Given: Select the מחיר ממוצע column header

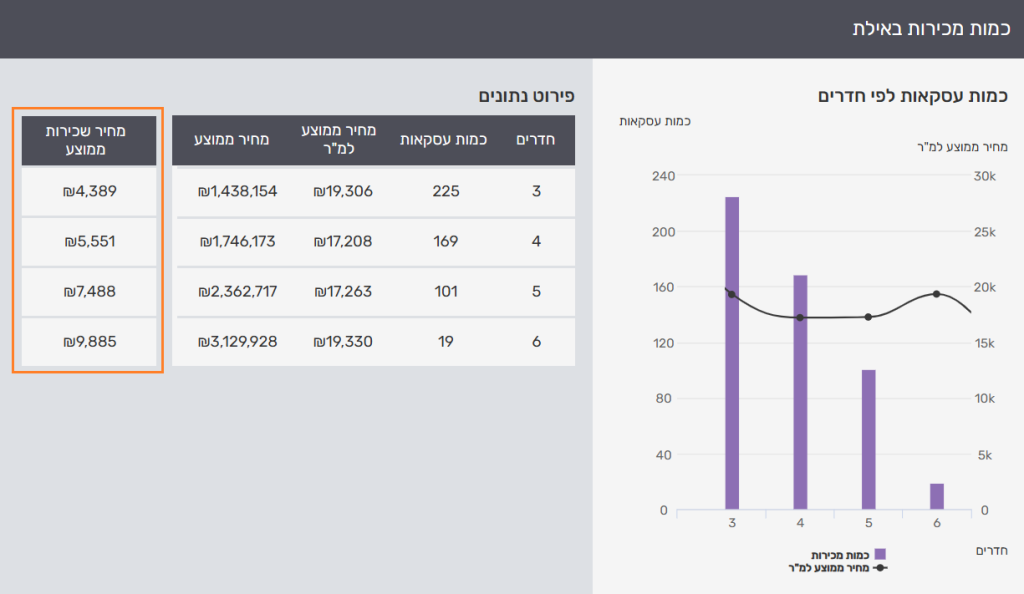Looking at the screenshot, I should 232,140.
